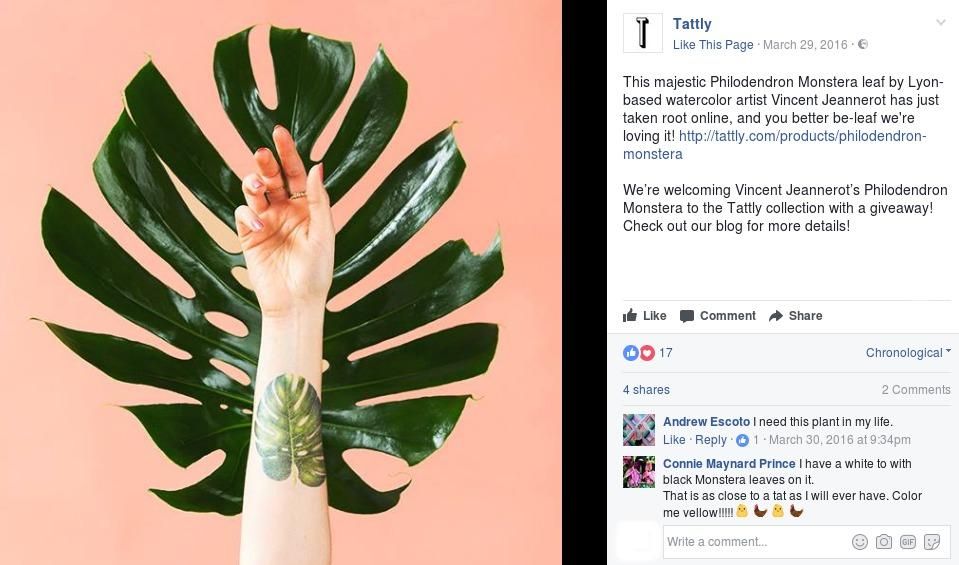This screenshot has height=565, width=959.
Task: Open the monstera leaf photo
Action: (281, 282)
